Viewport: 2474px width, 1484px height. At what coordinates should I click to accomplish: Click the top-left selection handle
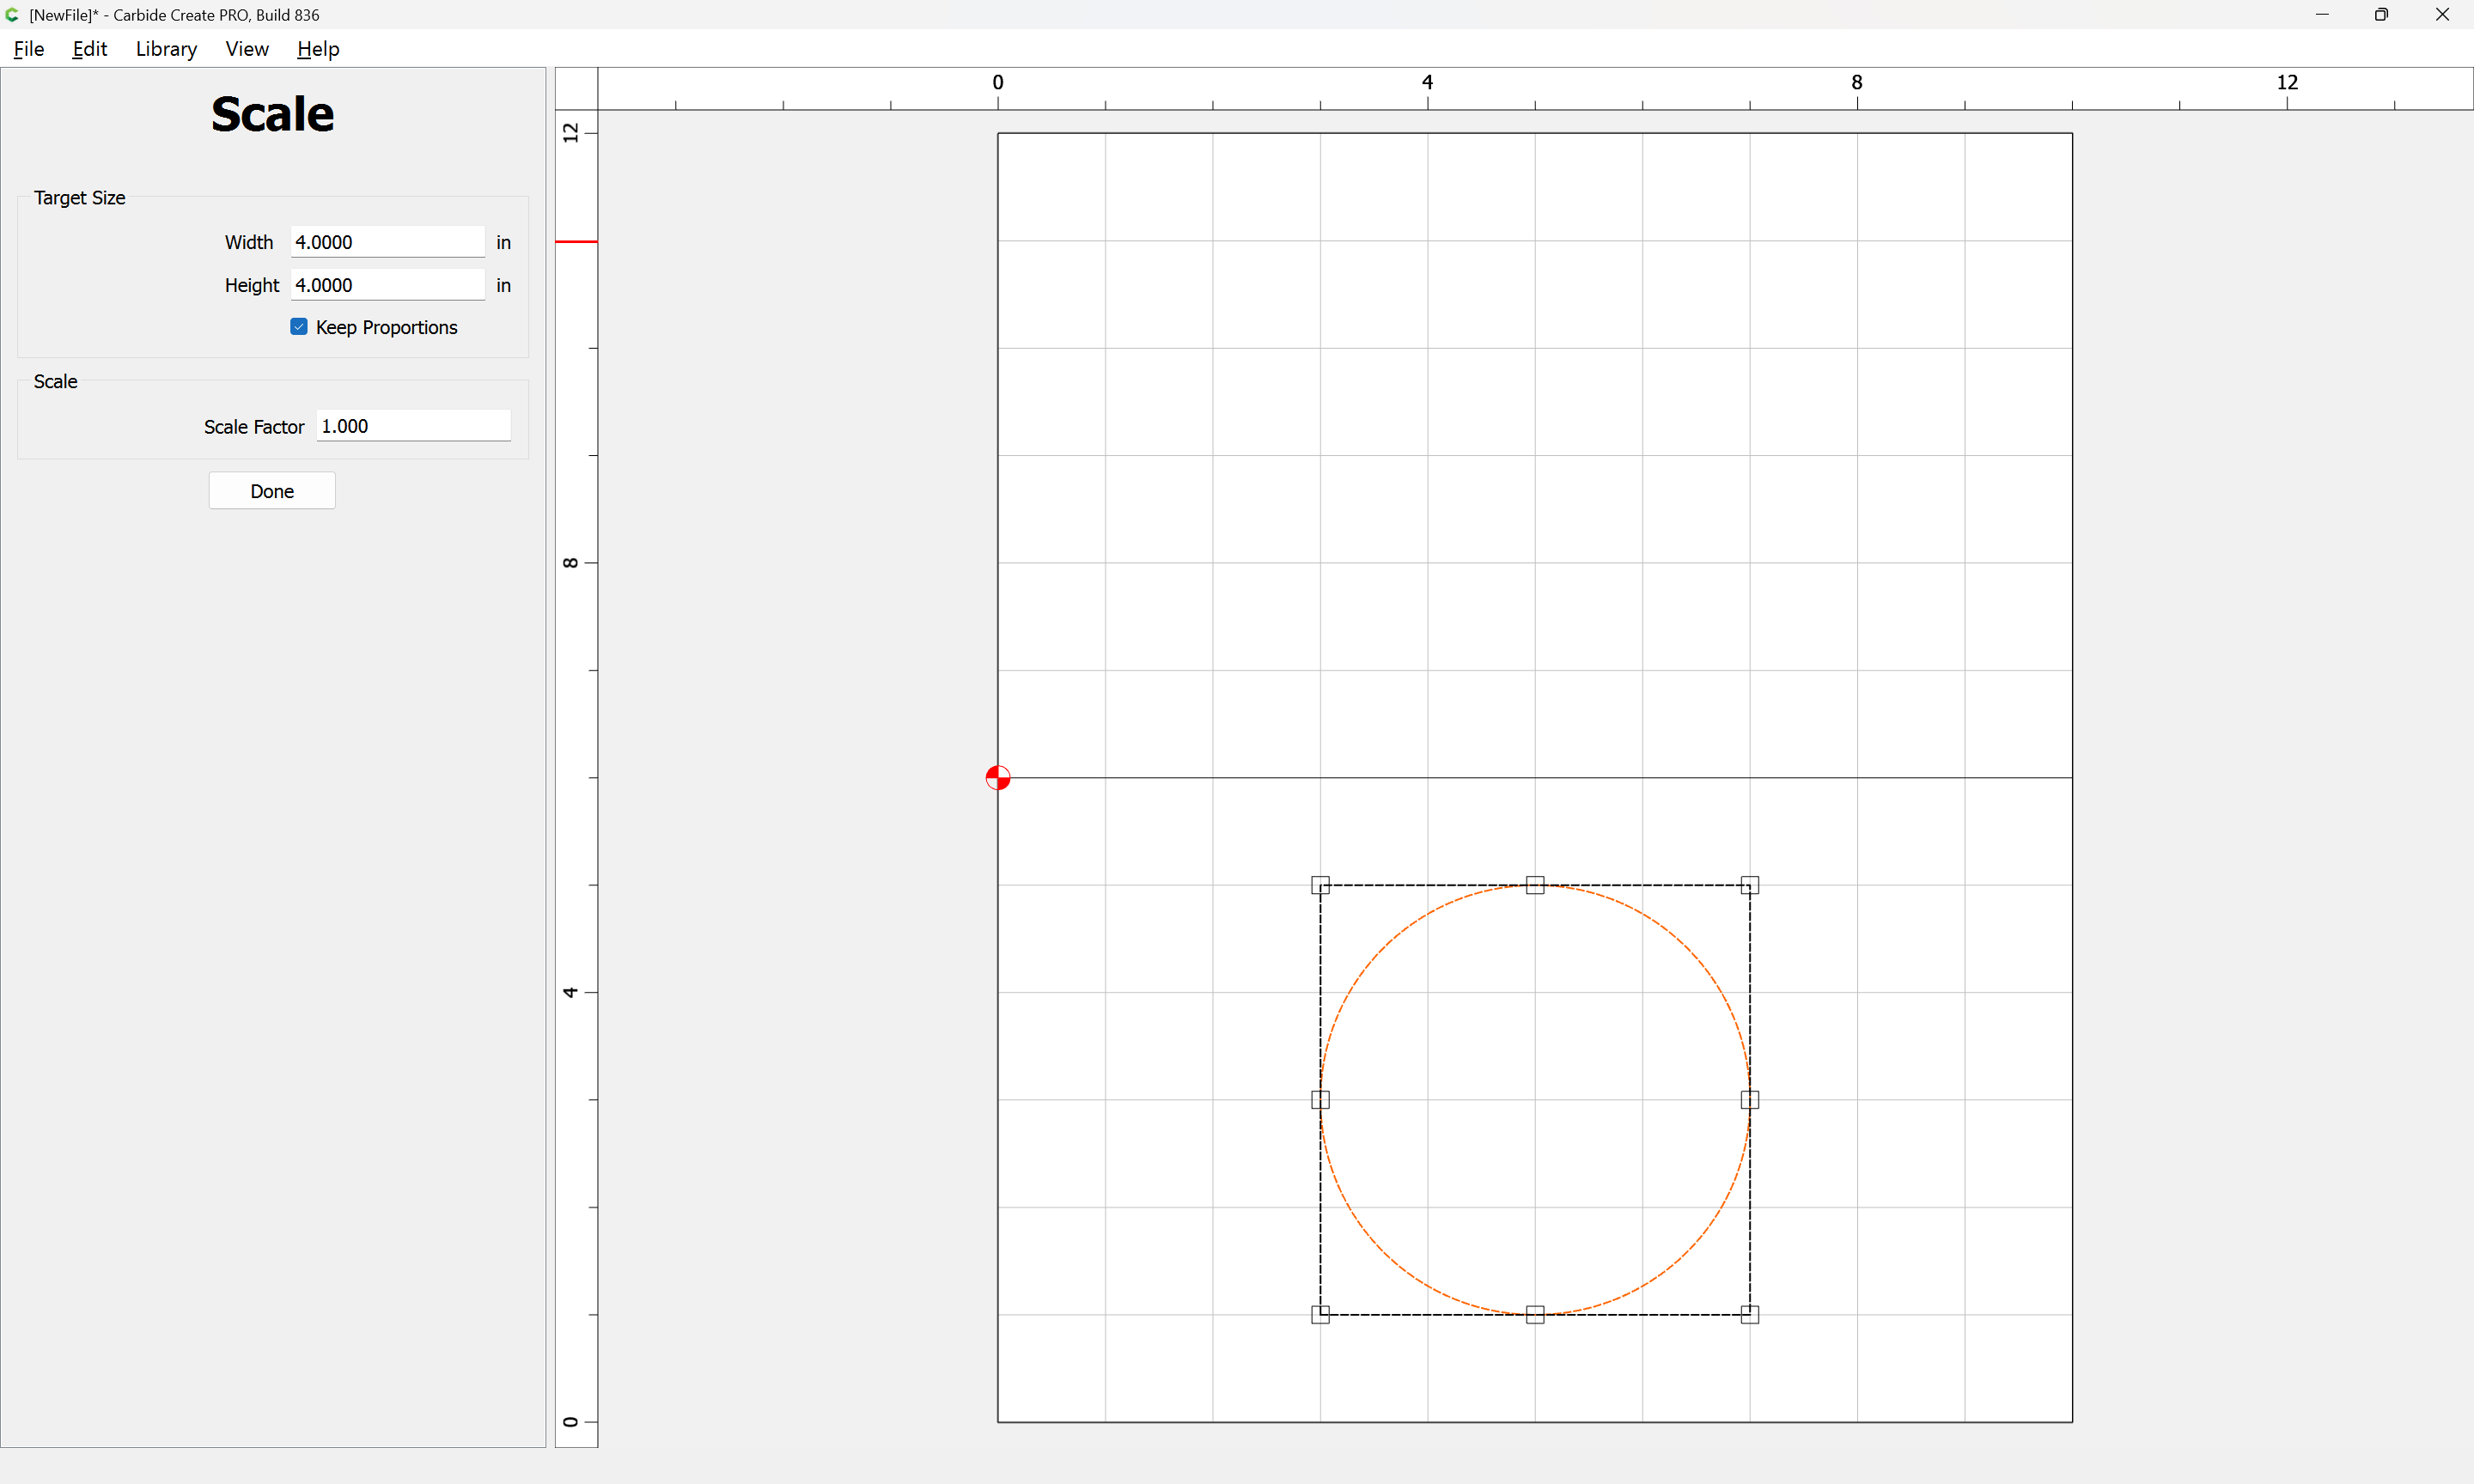click(x=1320, y=885)
